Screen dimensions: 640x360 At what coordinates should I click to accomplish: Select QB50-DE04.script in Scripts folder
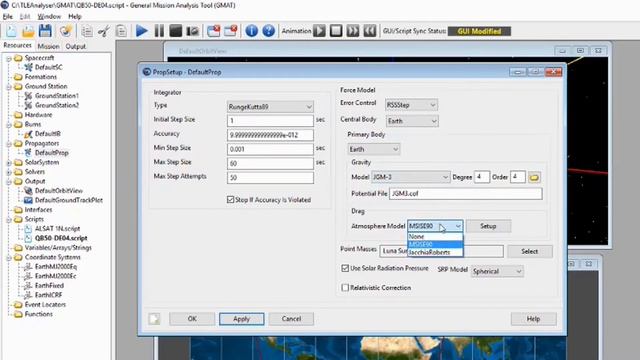(x=61, y=238)
